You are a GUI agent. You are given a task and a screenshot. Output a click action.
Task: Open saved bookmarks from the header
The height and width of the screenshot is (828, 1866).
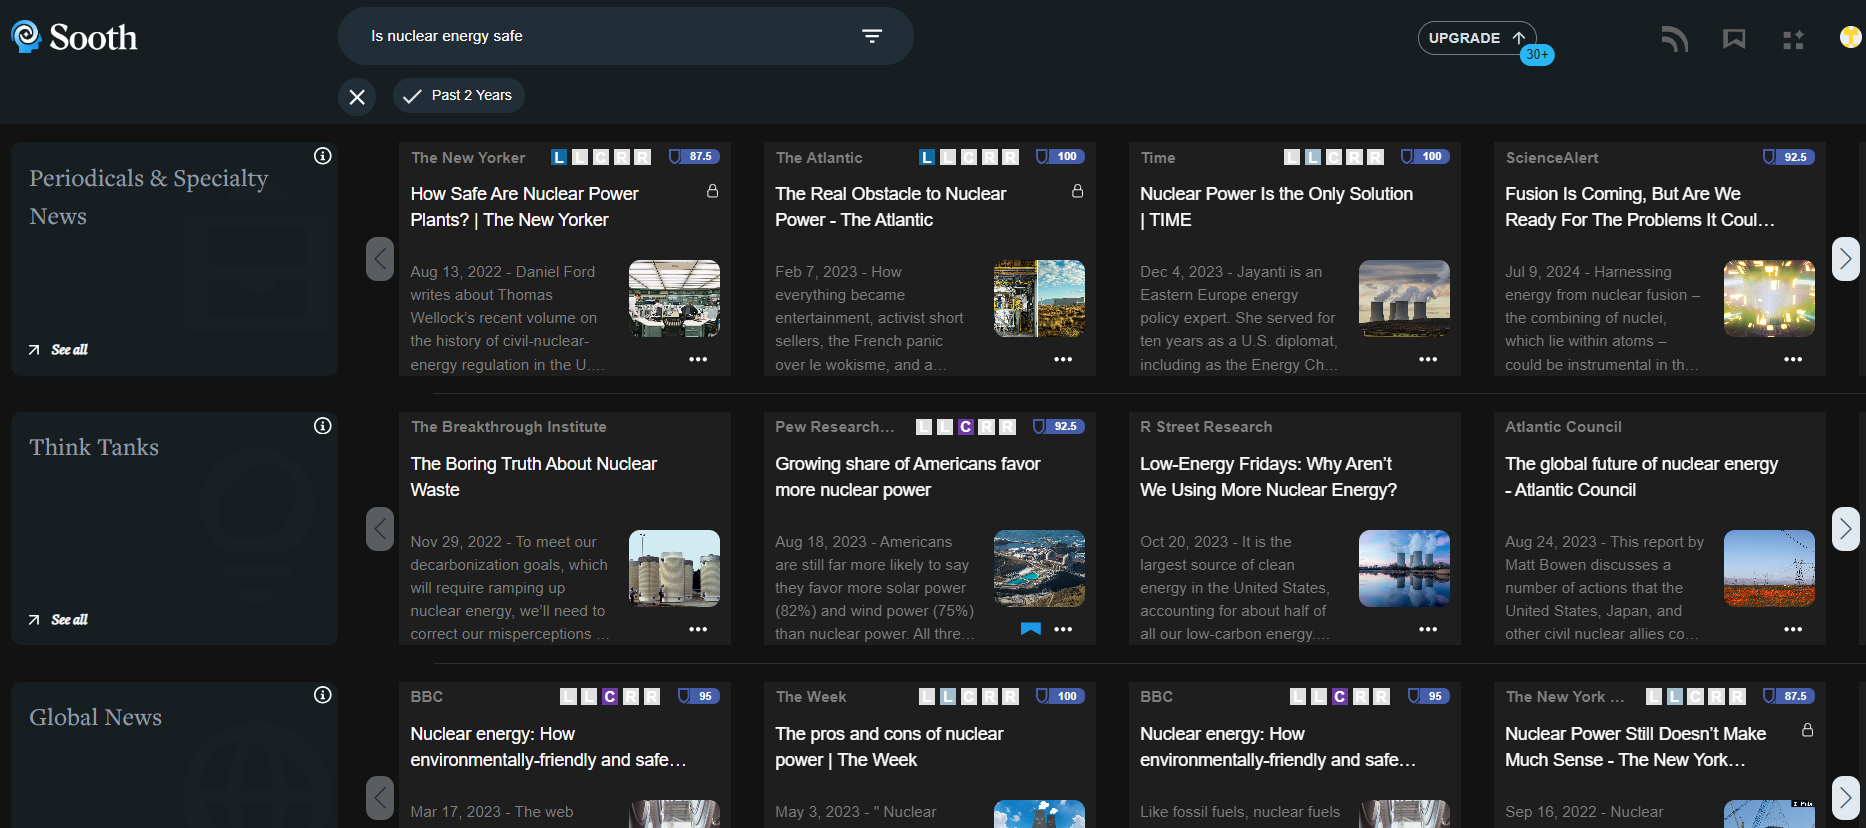tap(1734, 39)
